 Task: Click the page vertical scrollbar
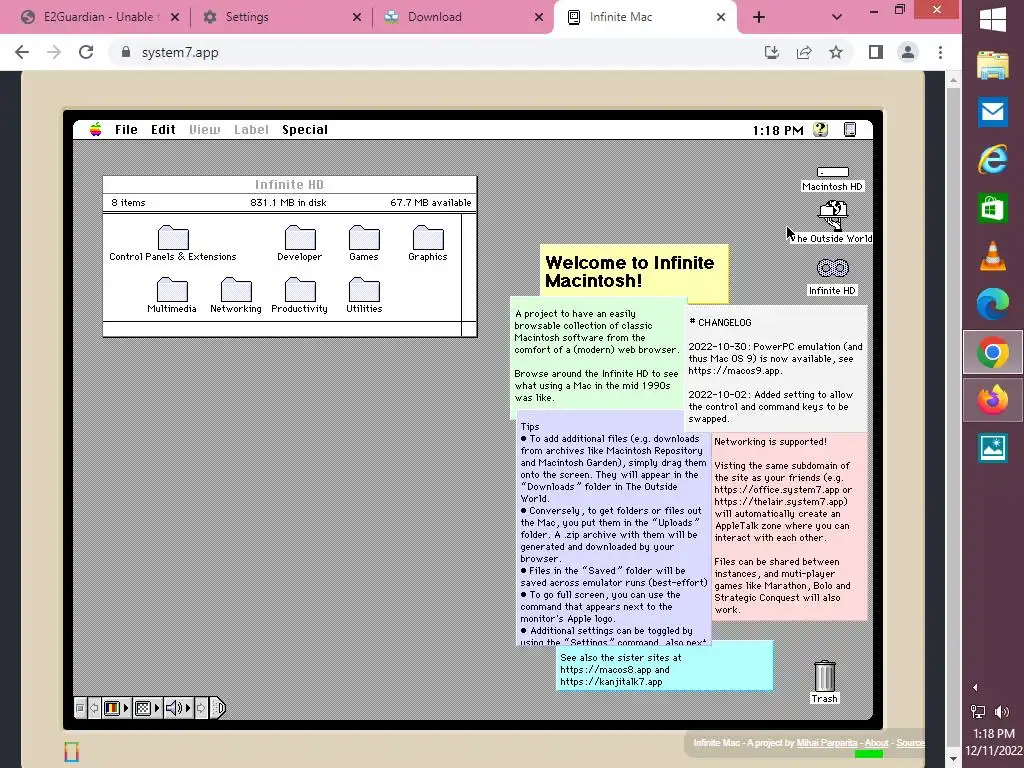coord(953,418)
